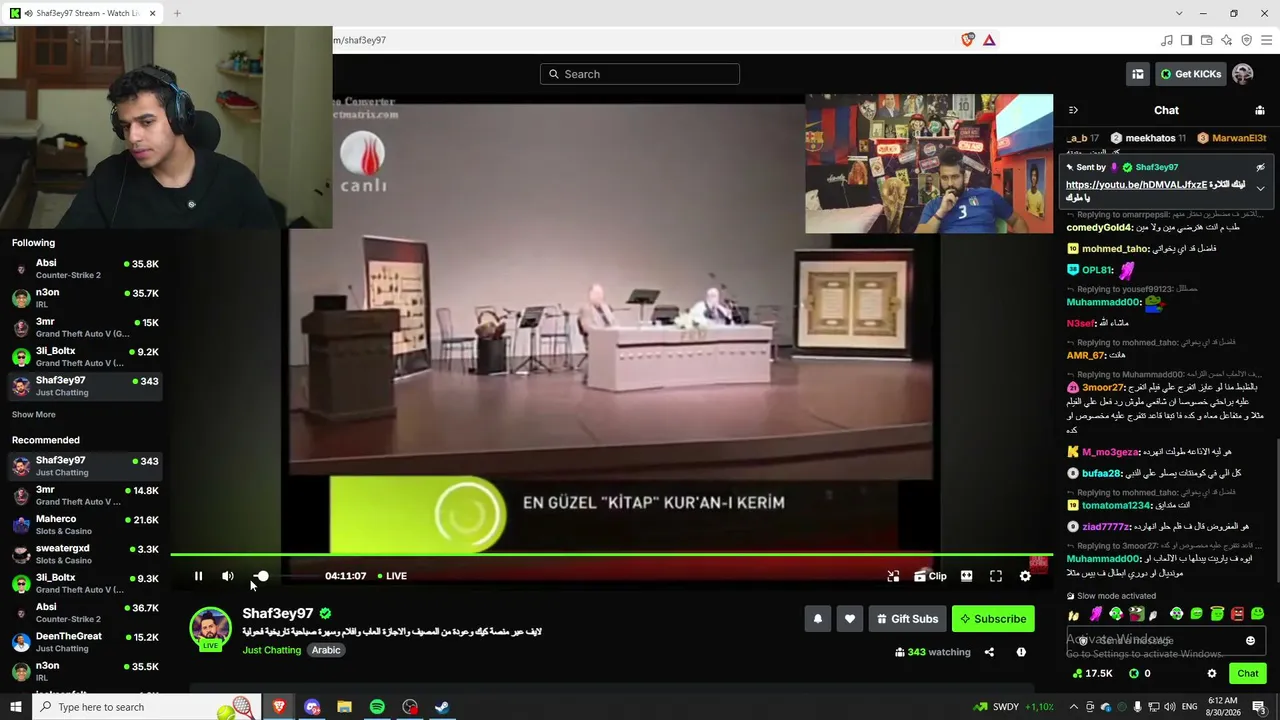
Task: Open Absi Counter-Strike 2 in Following
Action: point(85,269)
